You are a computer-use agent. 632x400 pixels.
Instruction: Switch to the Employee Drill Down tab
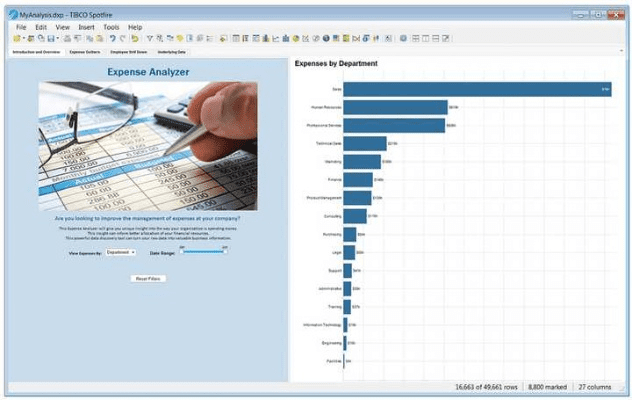pos(128,51)
